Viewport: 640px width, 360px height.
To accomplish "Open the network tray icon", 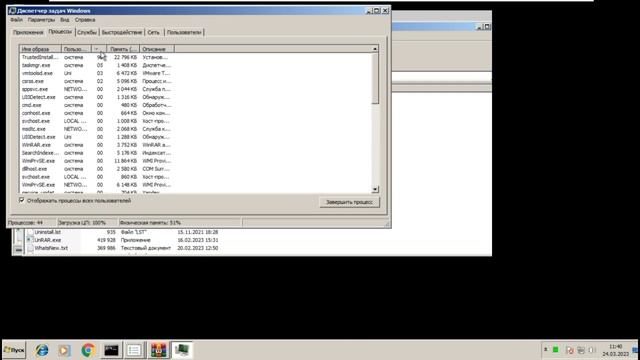I will click(x=581, y=350).
